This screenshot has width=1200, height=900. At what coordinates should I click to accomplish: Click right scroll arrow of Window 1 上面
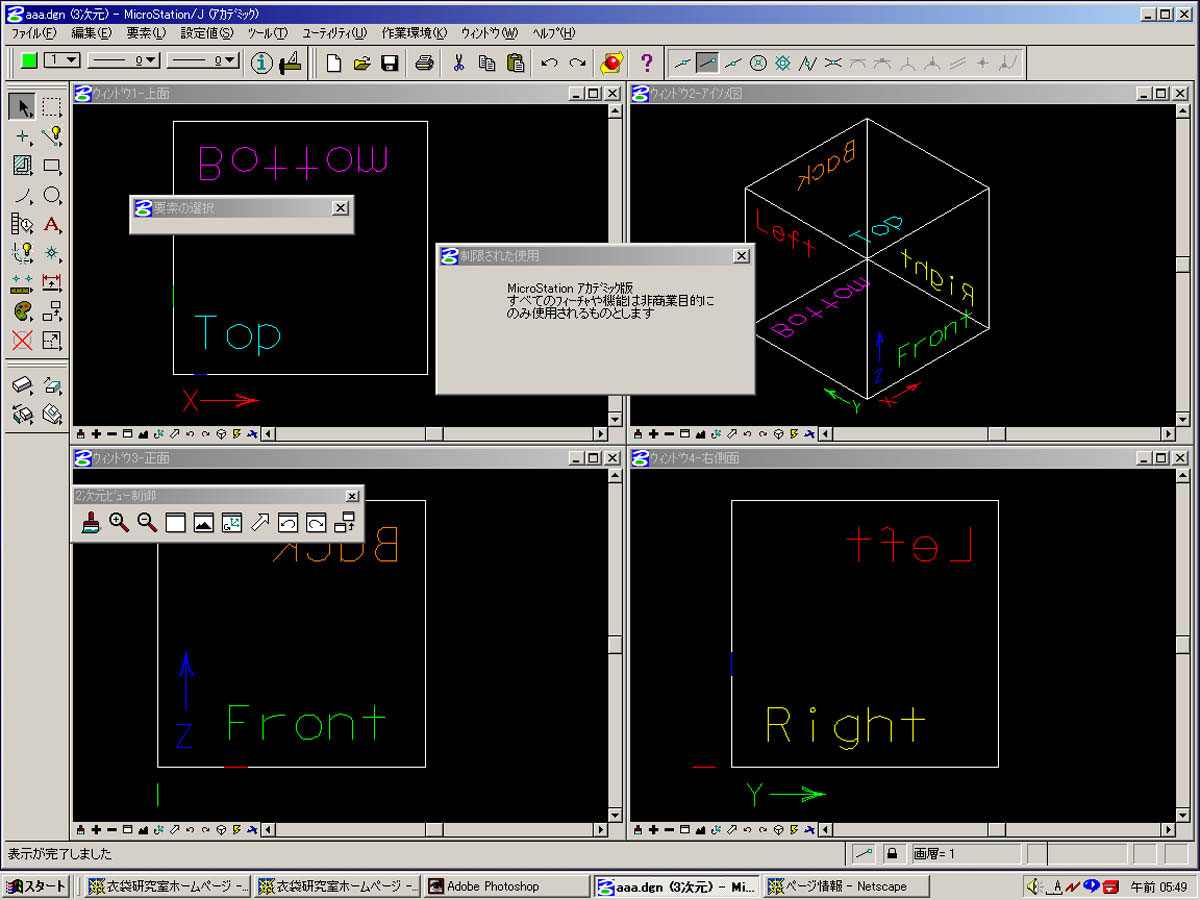pos(600,434)
